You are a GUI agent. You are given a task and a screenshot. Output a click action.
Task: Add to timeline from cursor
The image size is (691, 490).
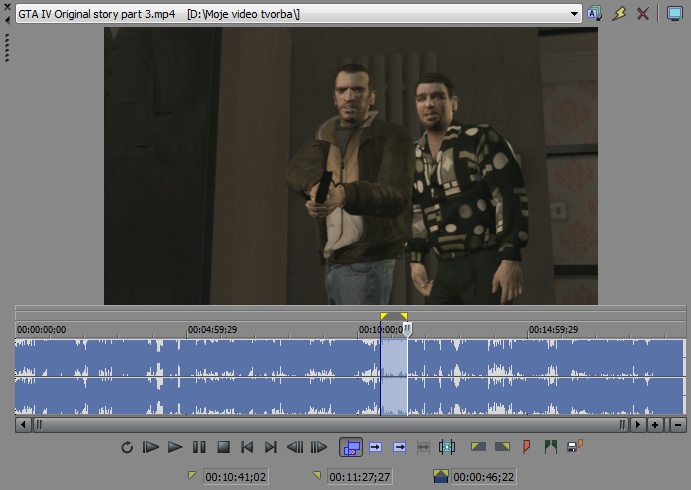click(x=375, y=447)
